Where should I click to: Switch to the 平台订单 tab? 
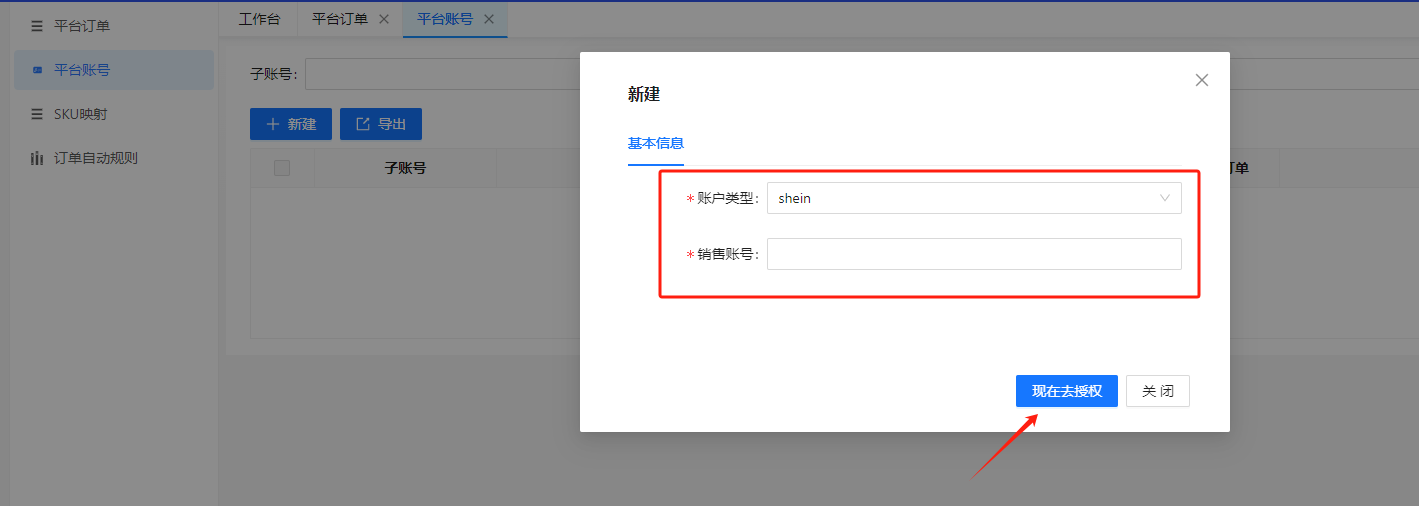click(340, 19)
